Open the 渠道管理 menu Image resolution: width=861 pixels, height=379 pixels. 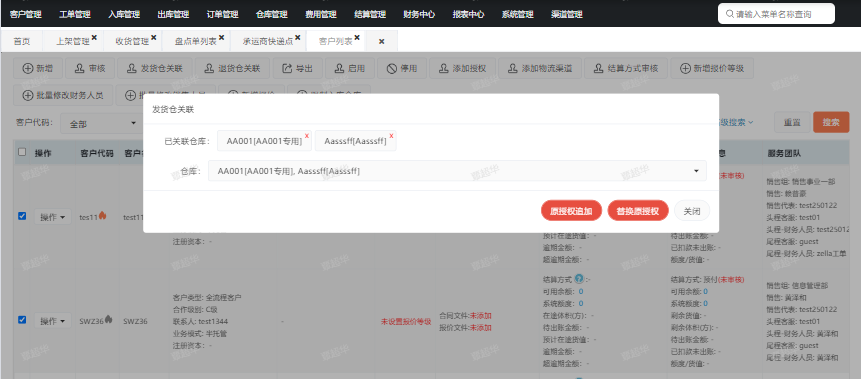click(x=567, y=14)
